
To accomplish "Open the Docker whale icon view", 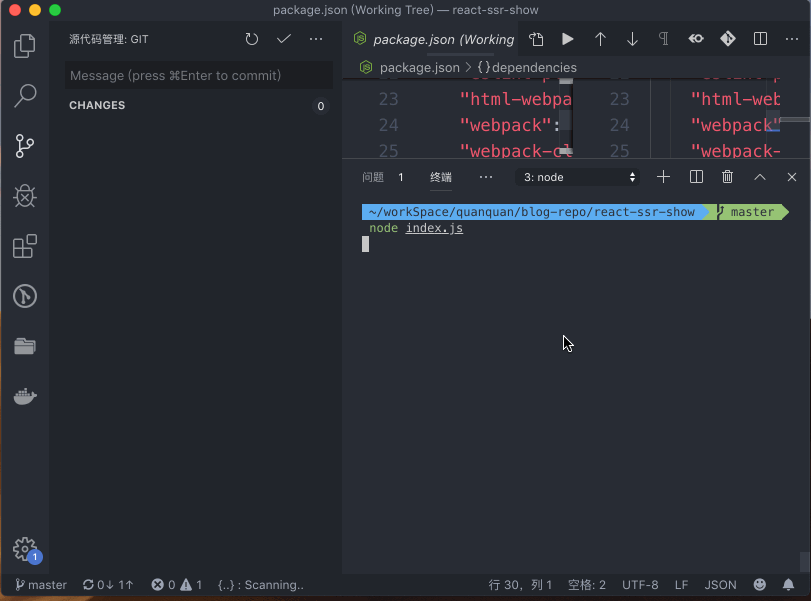I will (x=24, y=396).
